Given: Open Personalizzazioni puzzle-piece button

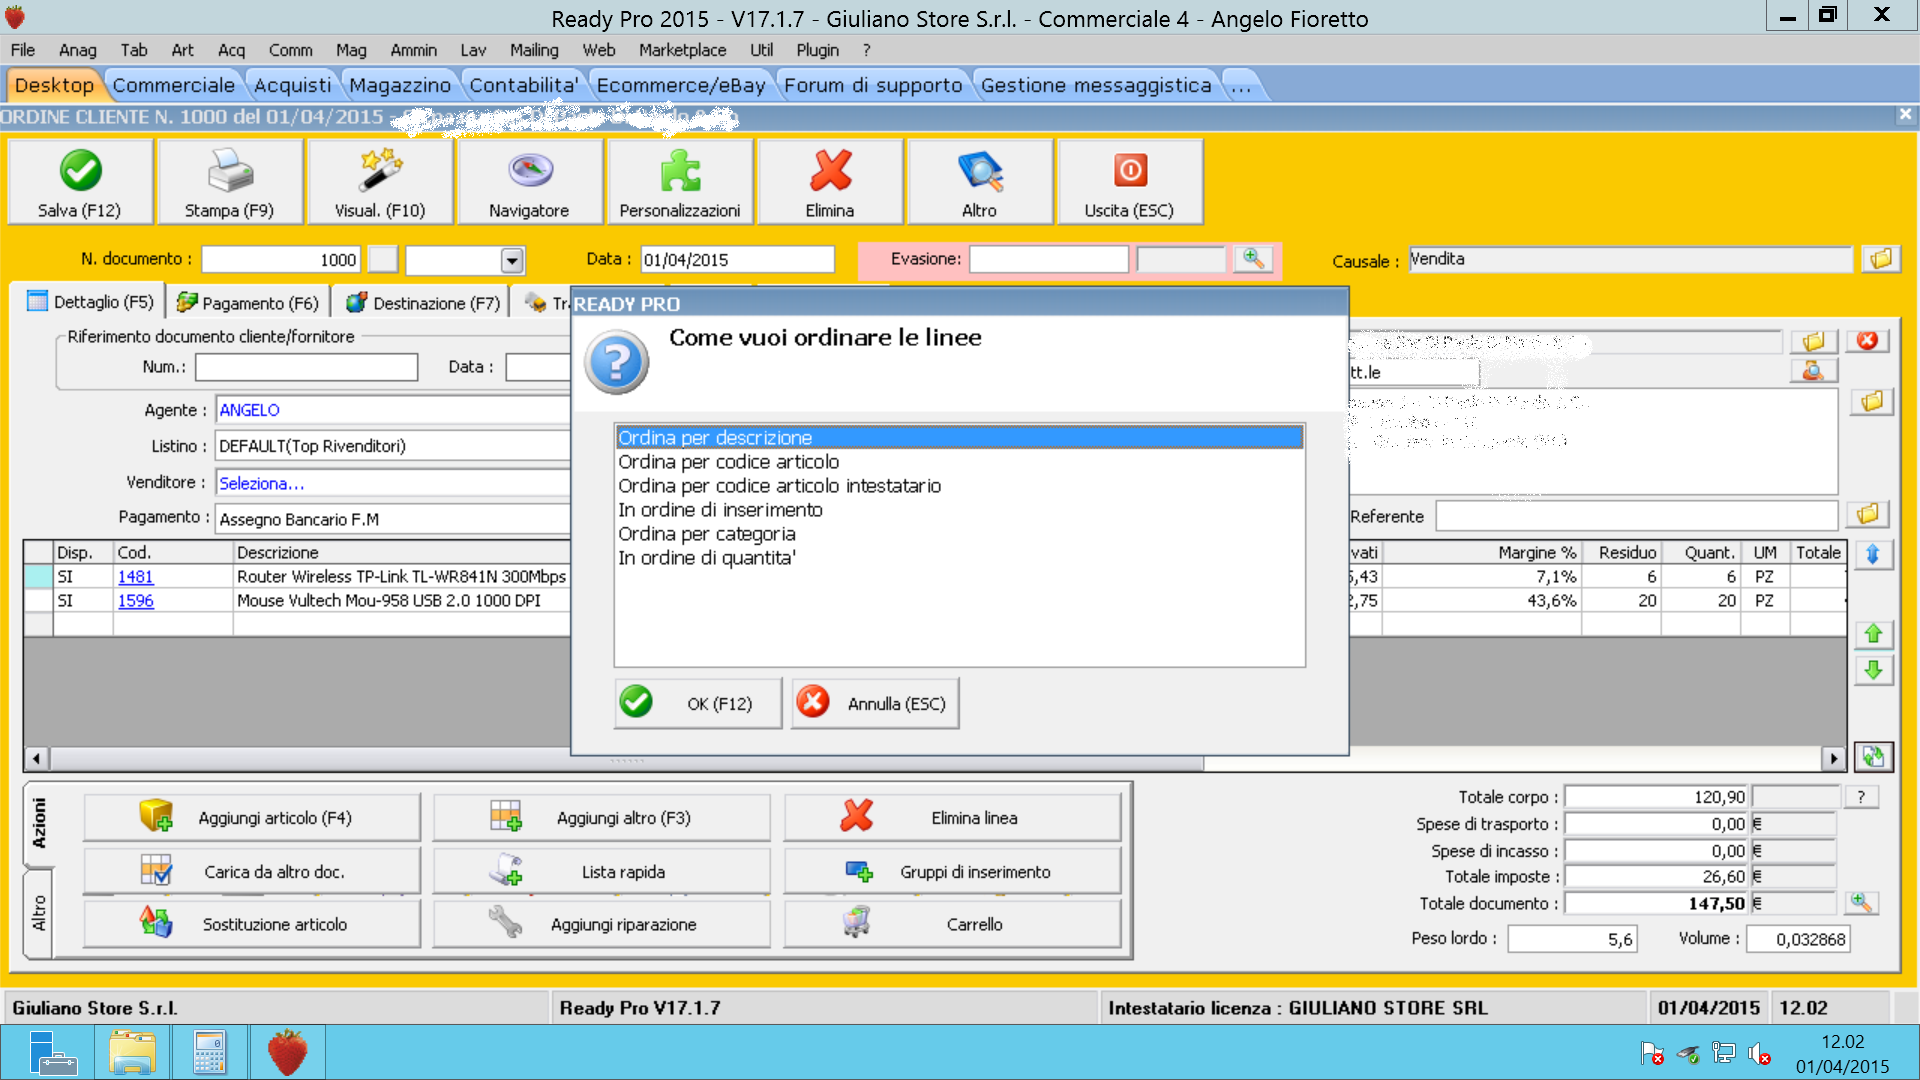Looking at the screenshot, I should [x=680, y=182].
